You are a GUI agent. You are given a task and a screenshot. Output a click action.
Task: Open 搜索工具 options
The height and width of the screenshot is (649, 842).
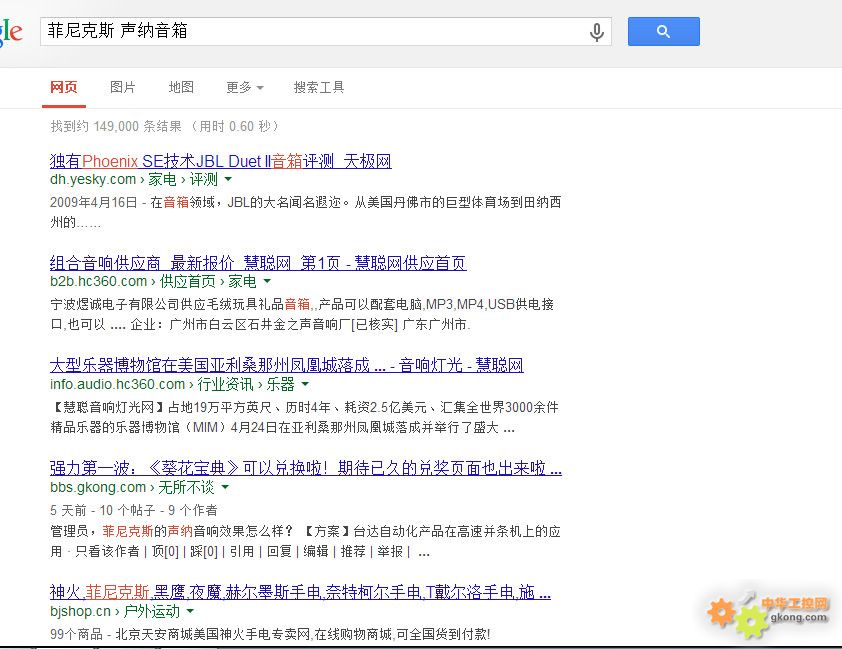319,87
